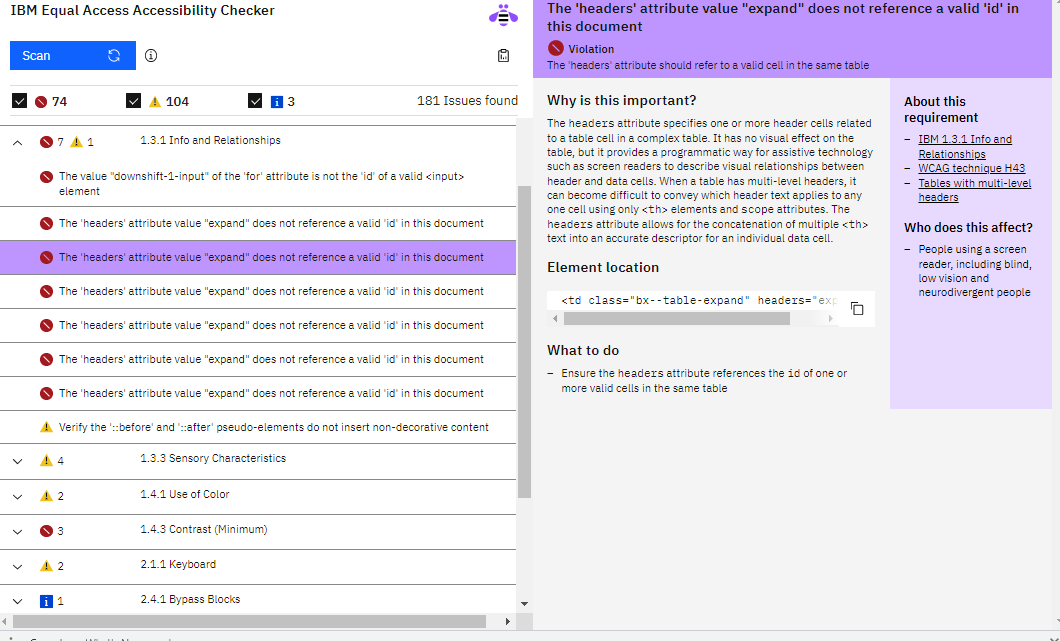The height and width of the screenshot is (641, 1060).
Task: Expand the 2.4.1 Bypass Blocks section
Action: tap(18, 601)
